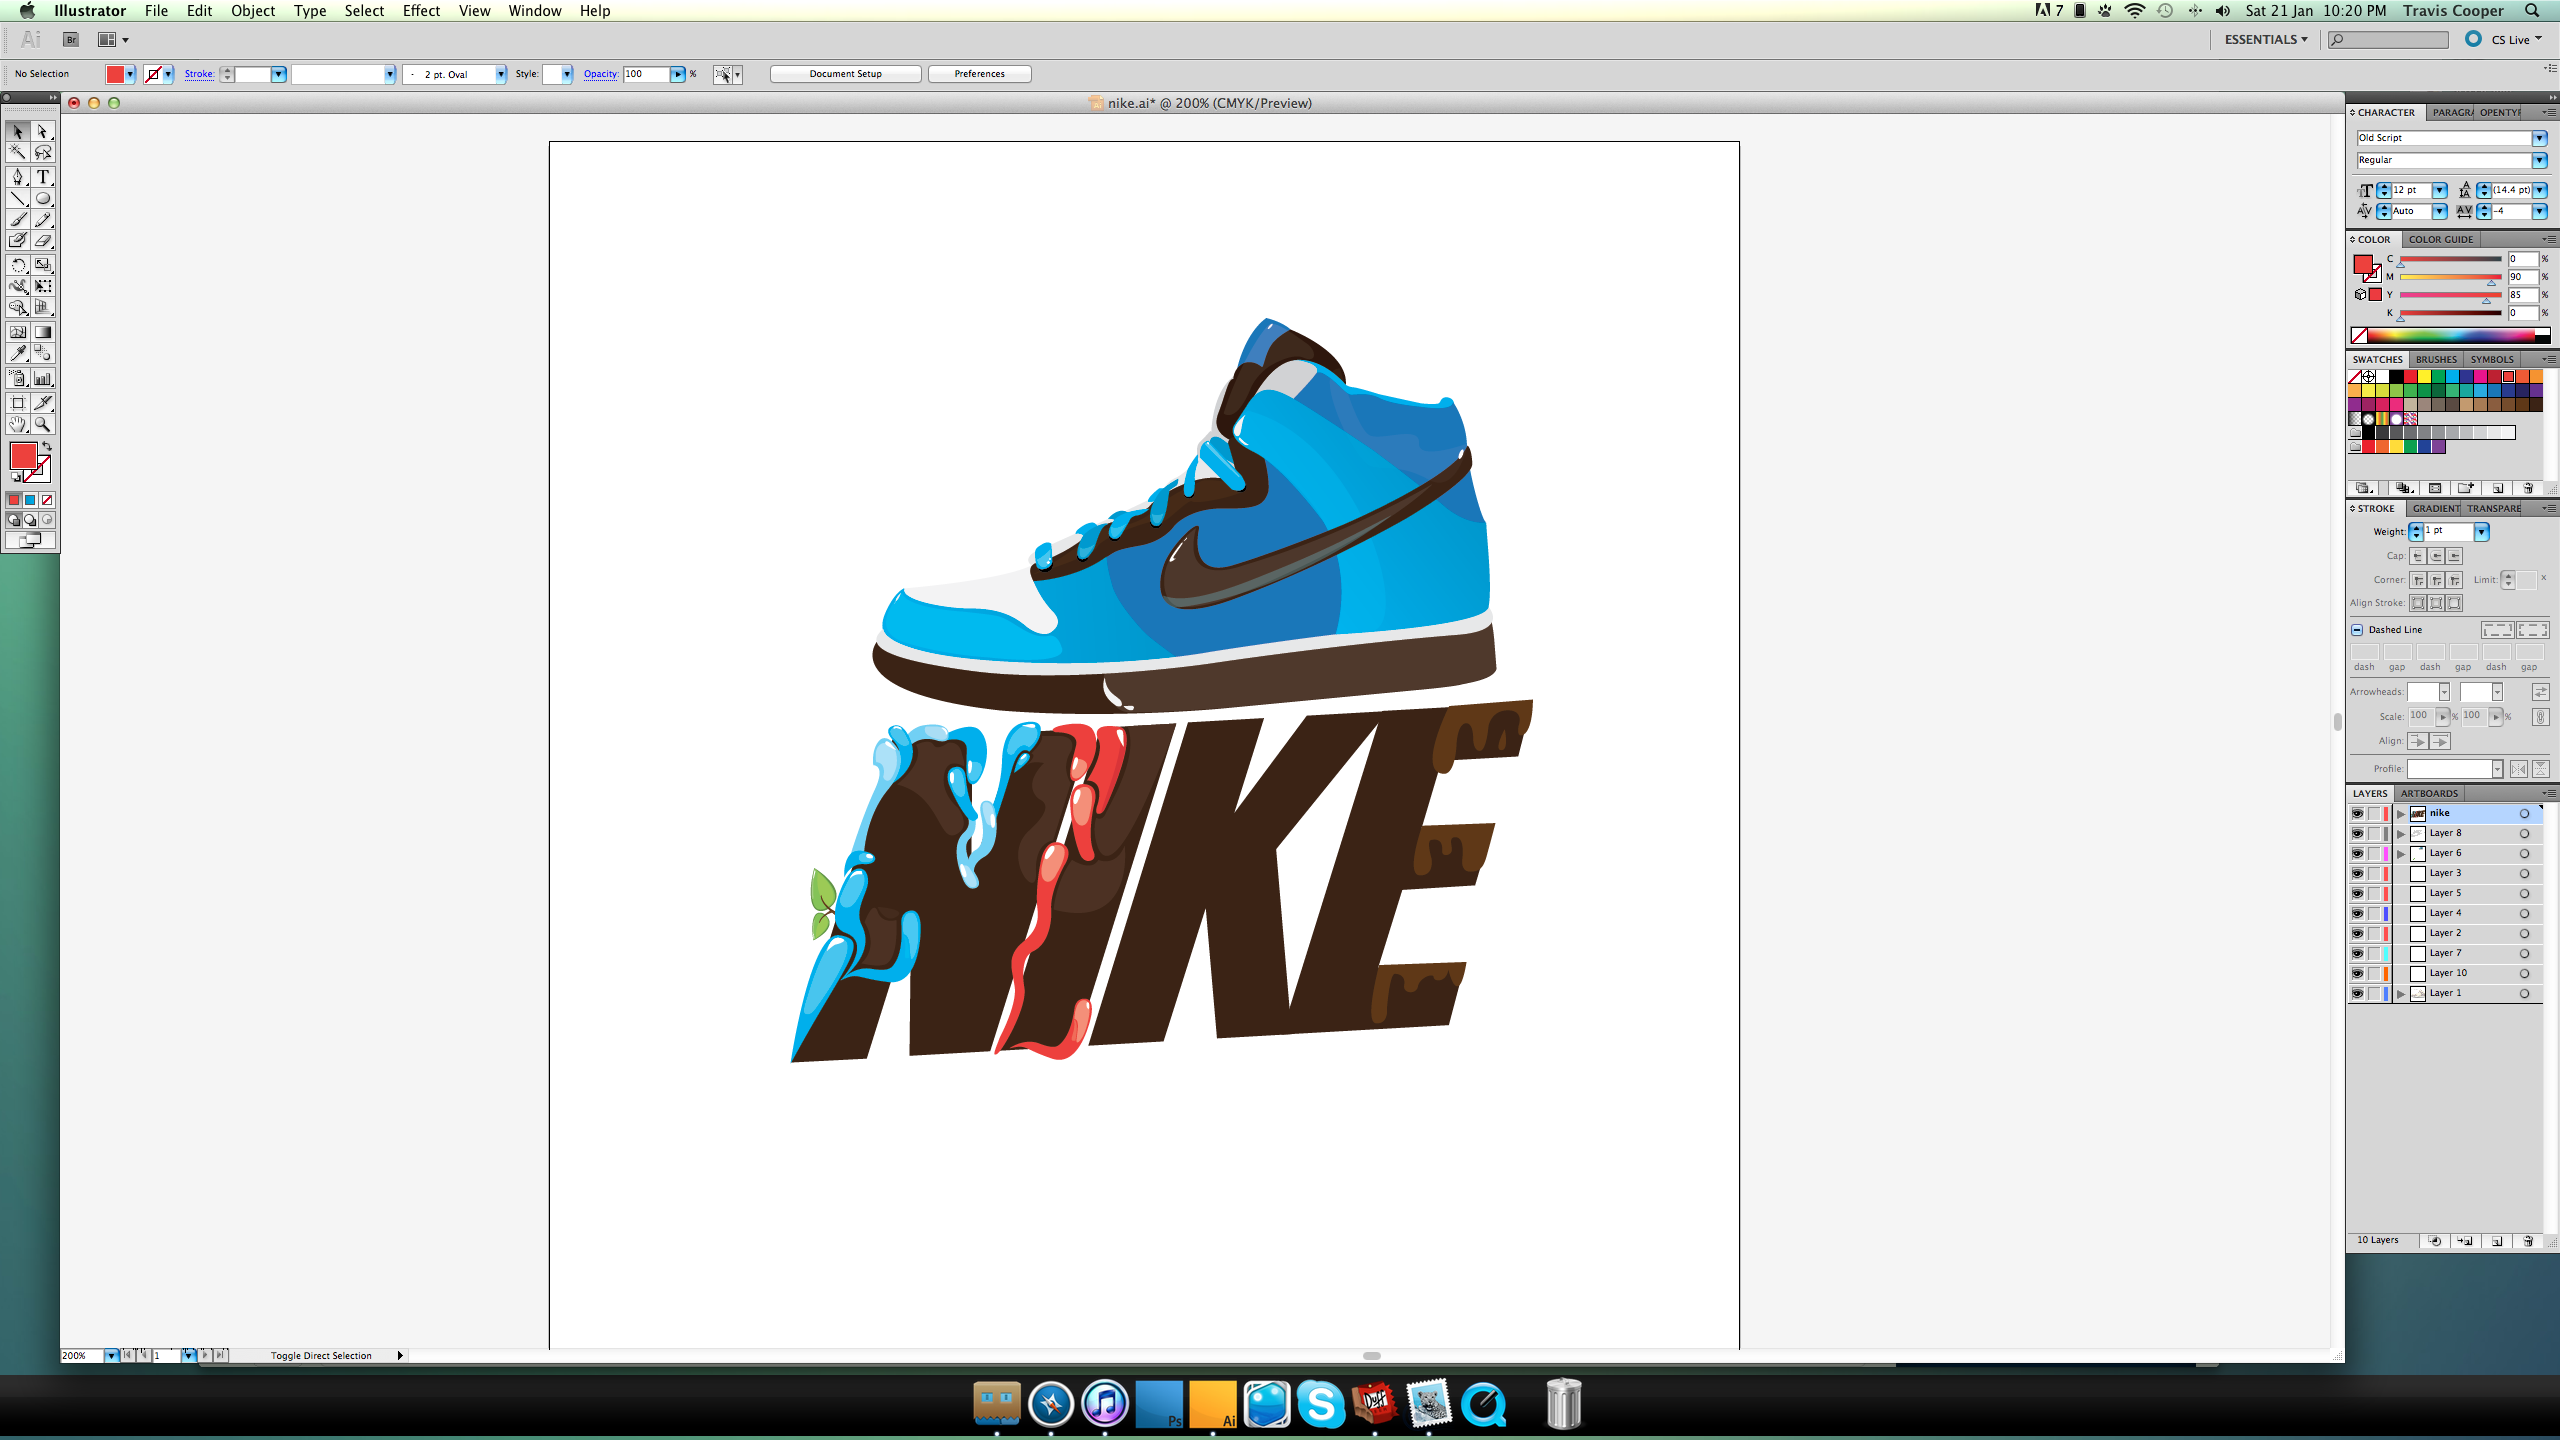Switch to the Brushes tab

(x=2436, y=359)
